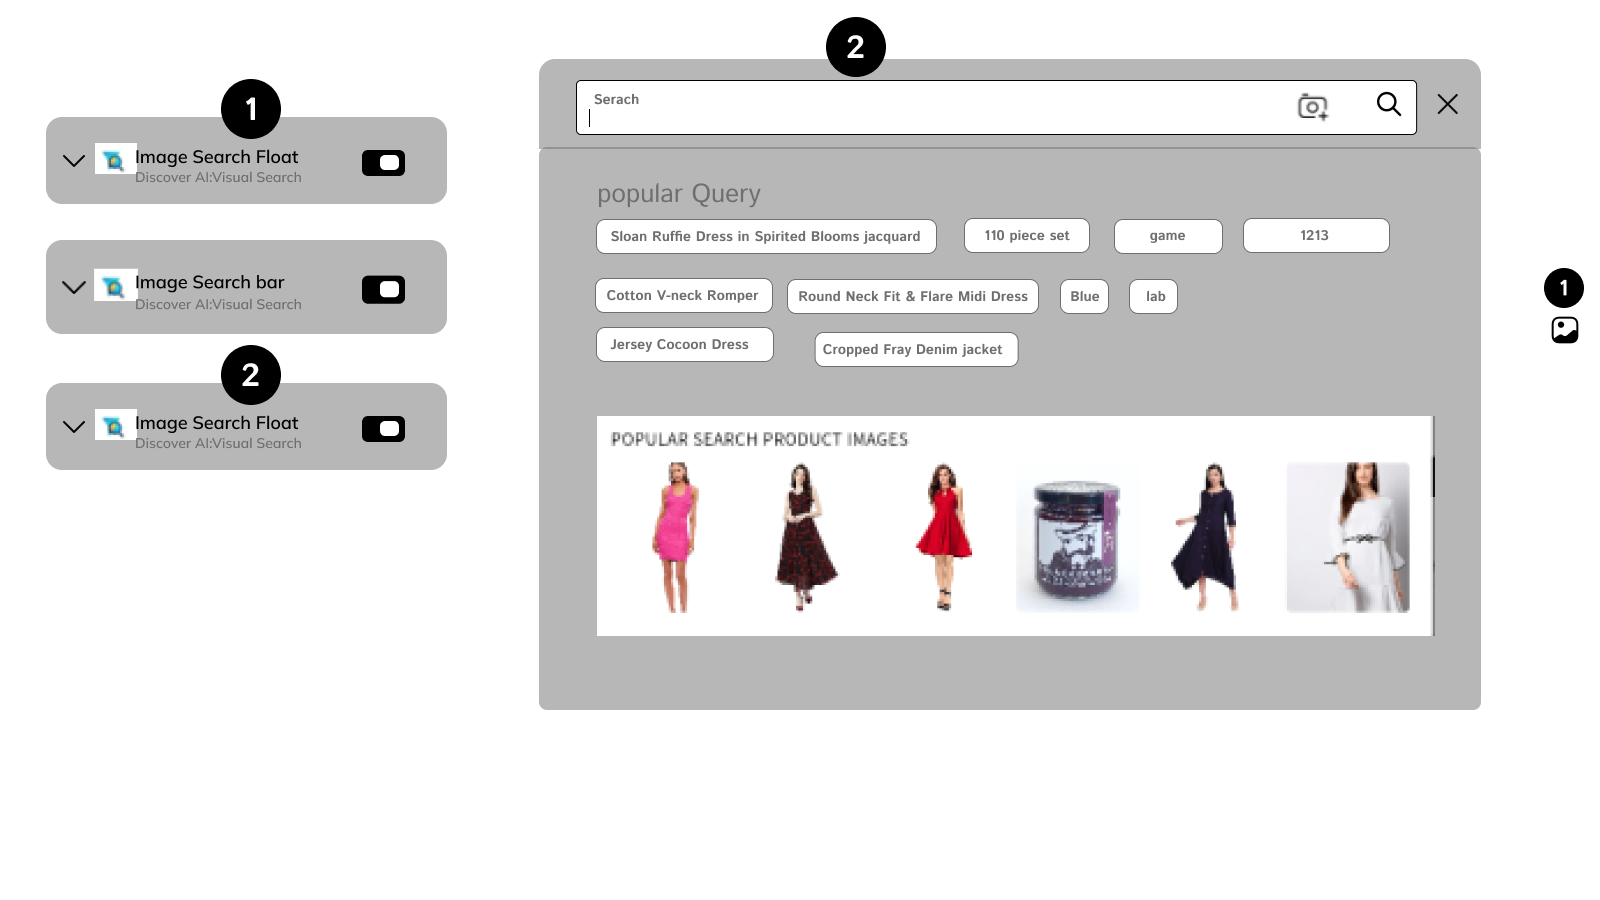Screen dimensions: 1600x900
Task: Open the white belted dress product image
Action: [1348, 537]
